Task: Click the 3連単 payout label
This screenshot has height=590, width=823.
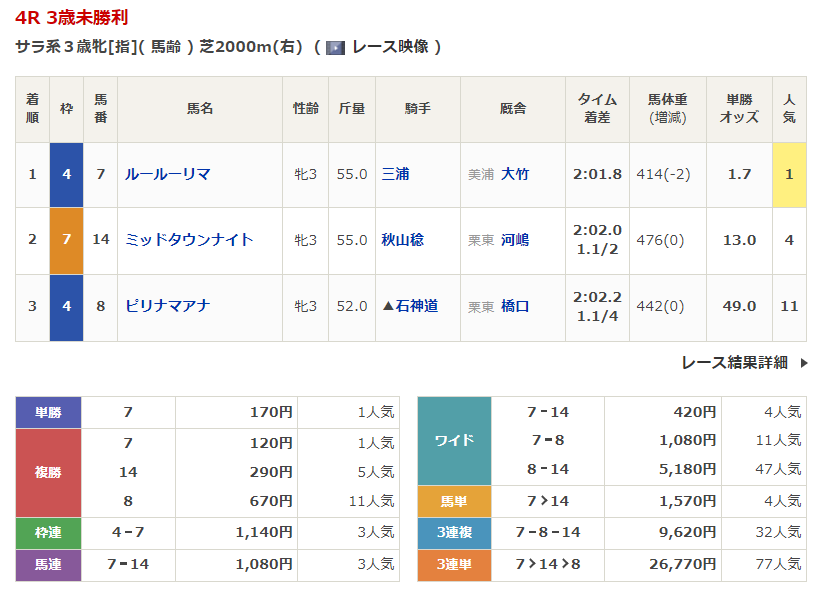Action: (x=454, y=565)
